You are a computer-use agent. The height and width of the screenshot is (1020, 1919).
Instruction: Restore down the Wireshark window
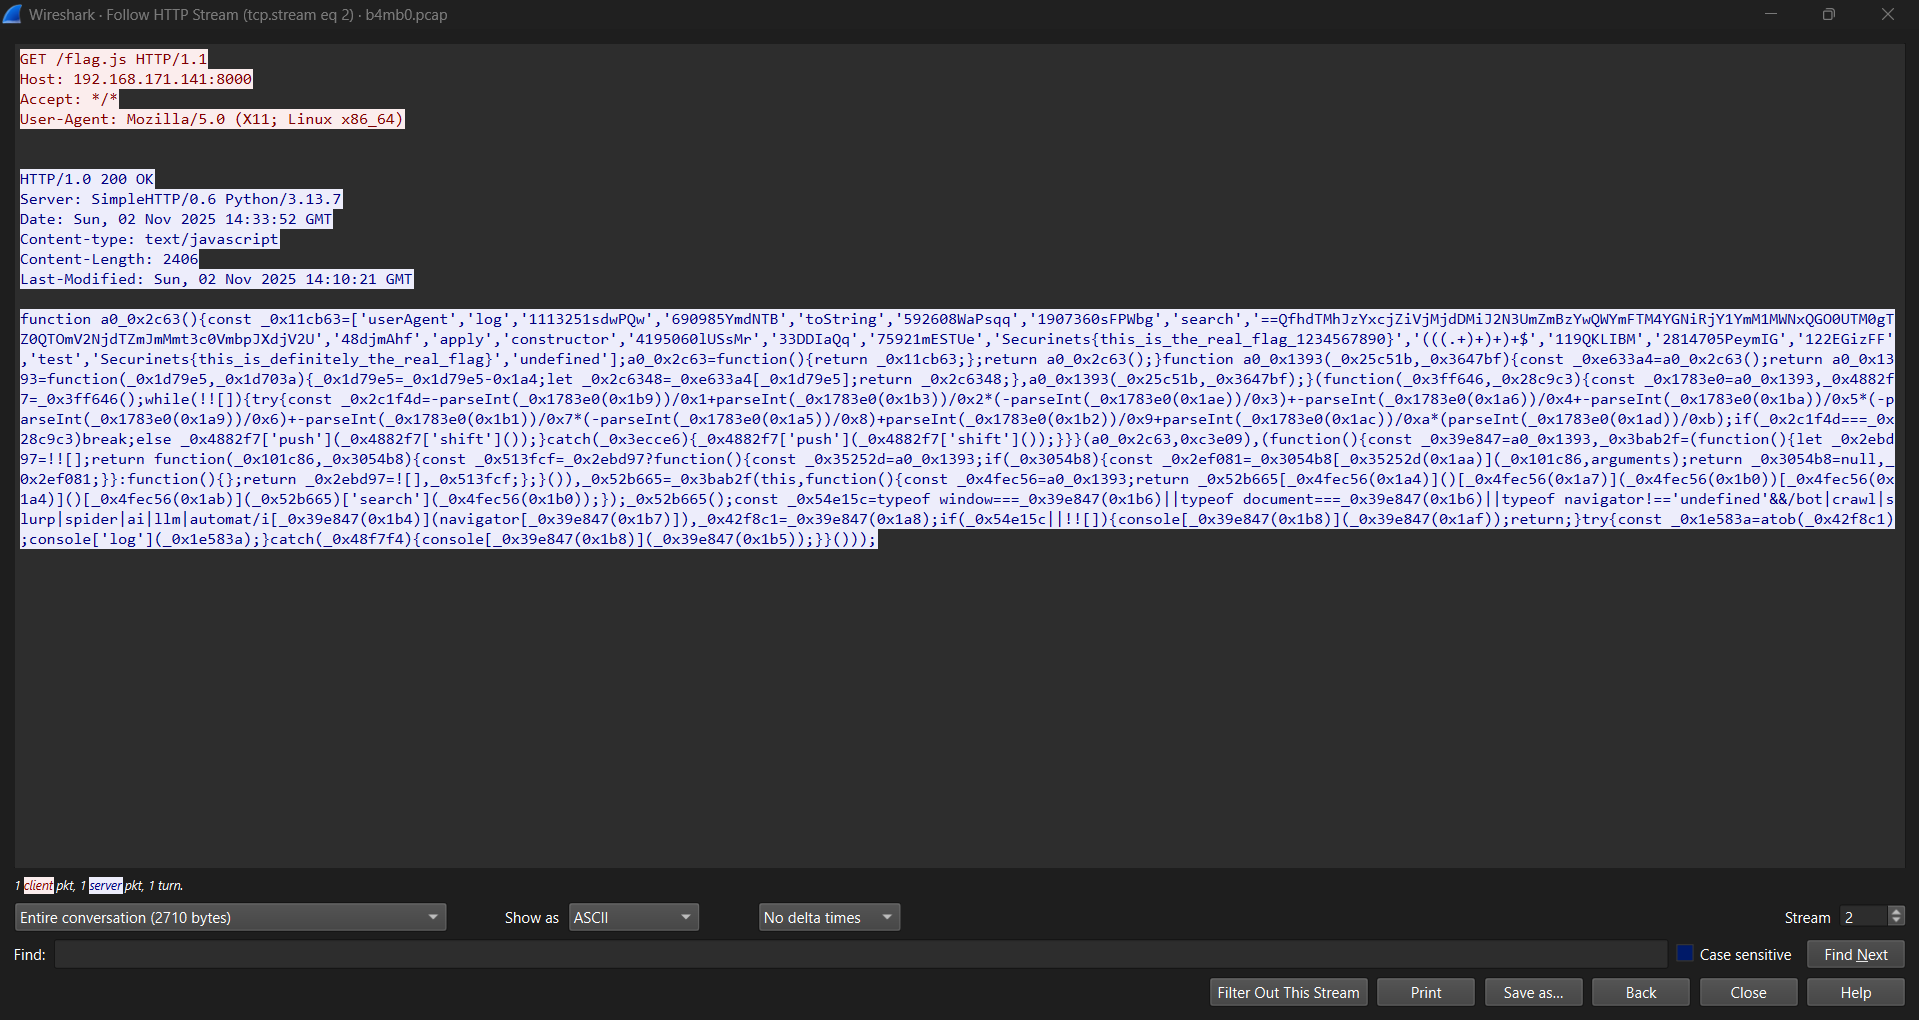(1829, 14)
